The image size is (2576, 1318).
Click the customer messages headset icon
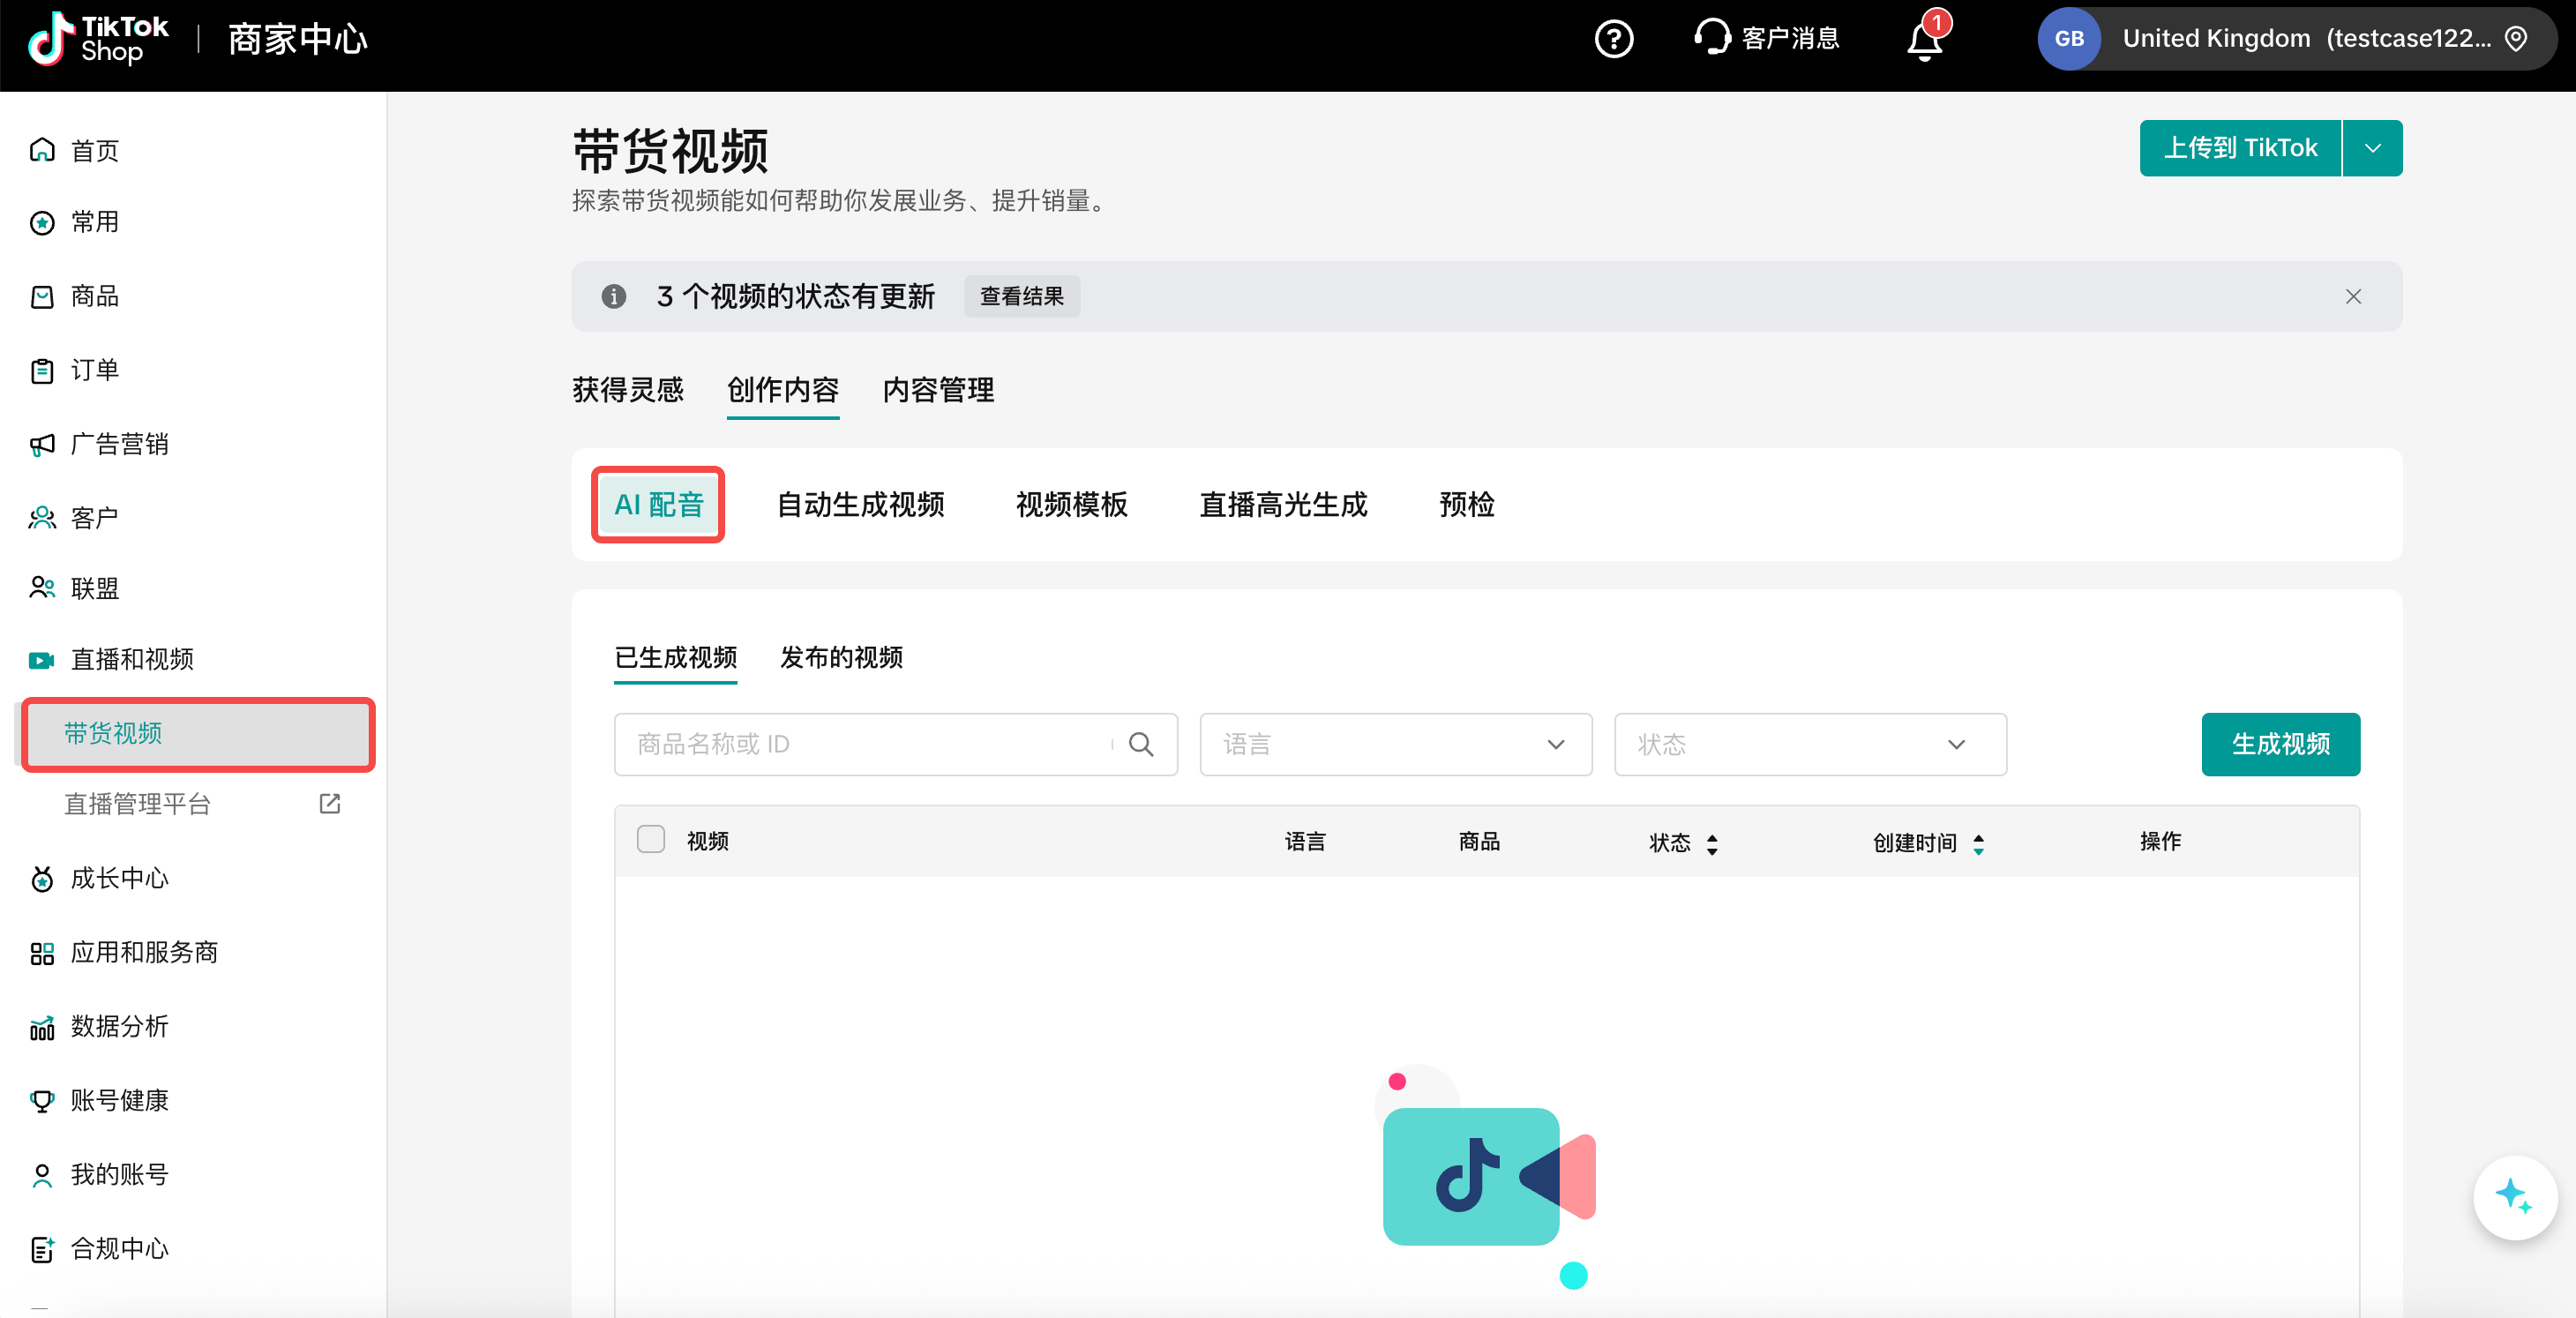pos(1712,37)
